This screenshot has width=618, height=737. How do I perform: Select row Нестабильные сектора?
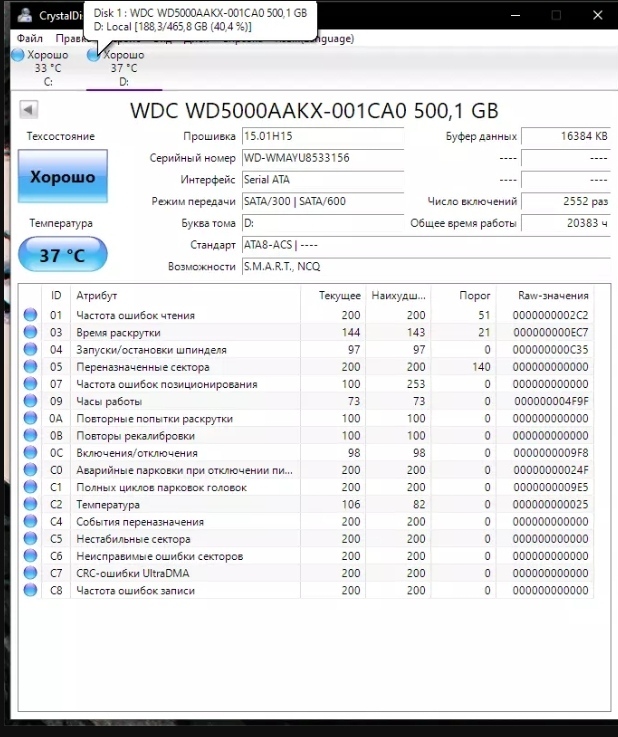click(x=306, y=538)
